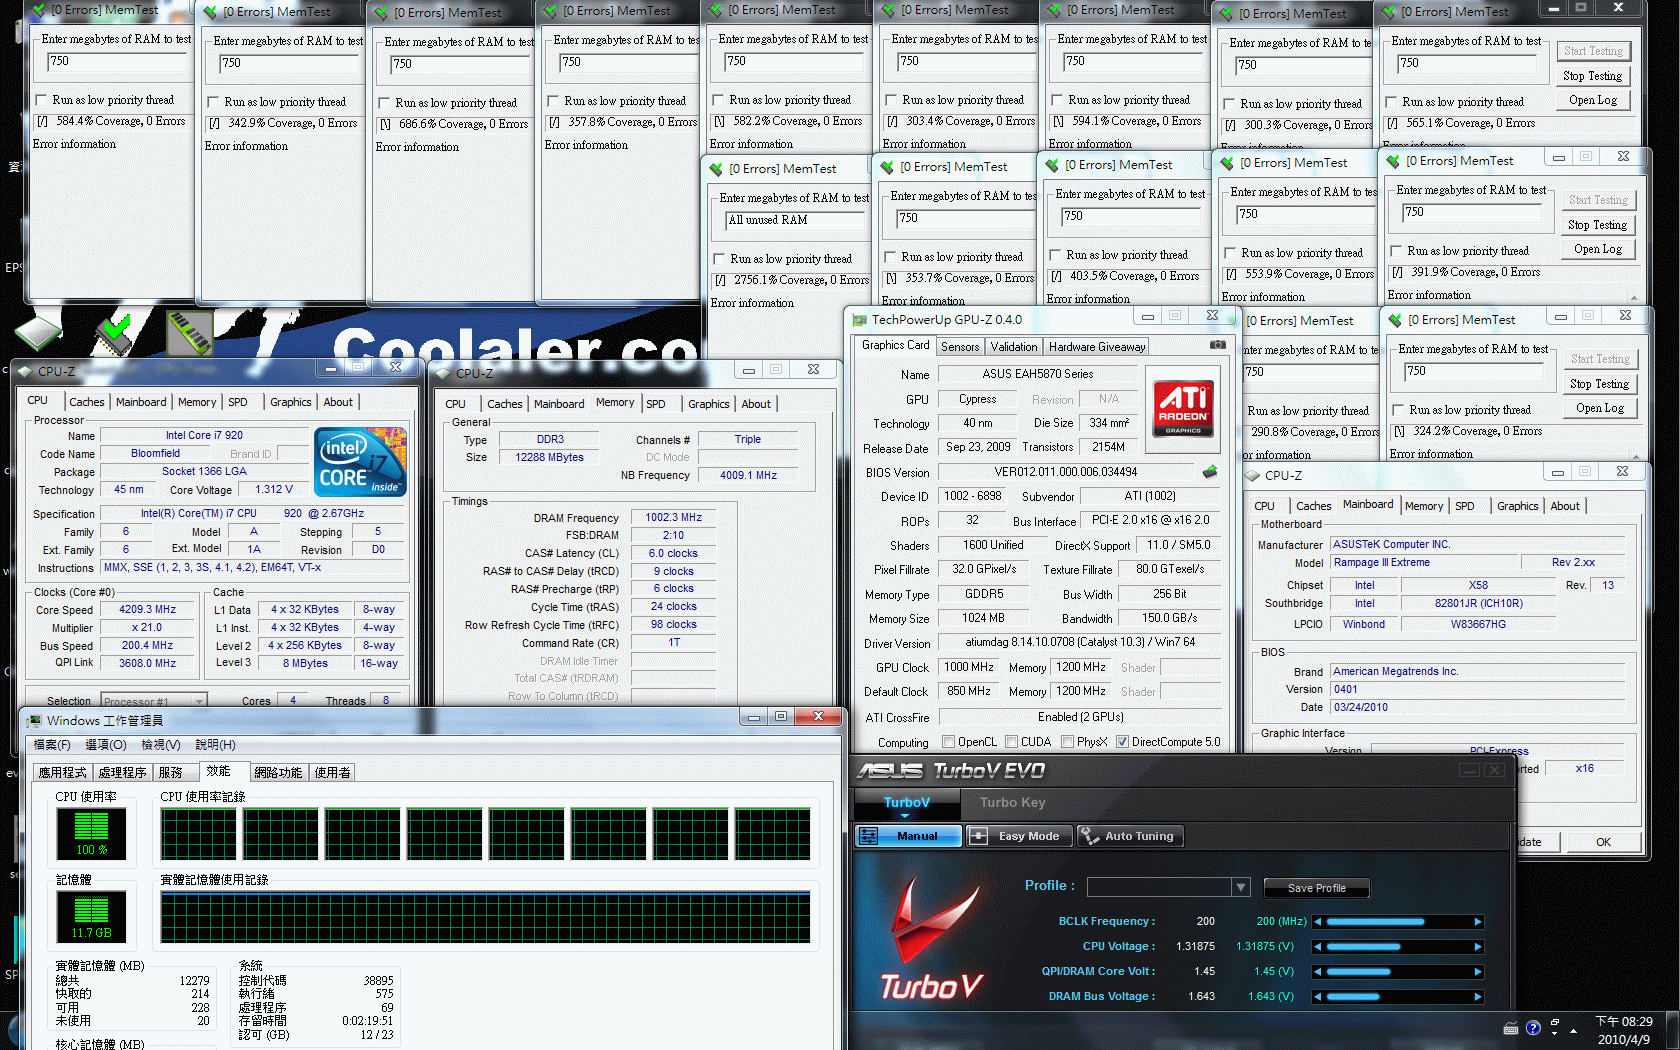Enable low priority thread in 2756.1% MemTest
The width and height of the screenshot is (1680, 1050).
pyautogui.click(x=719, y=259)
